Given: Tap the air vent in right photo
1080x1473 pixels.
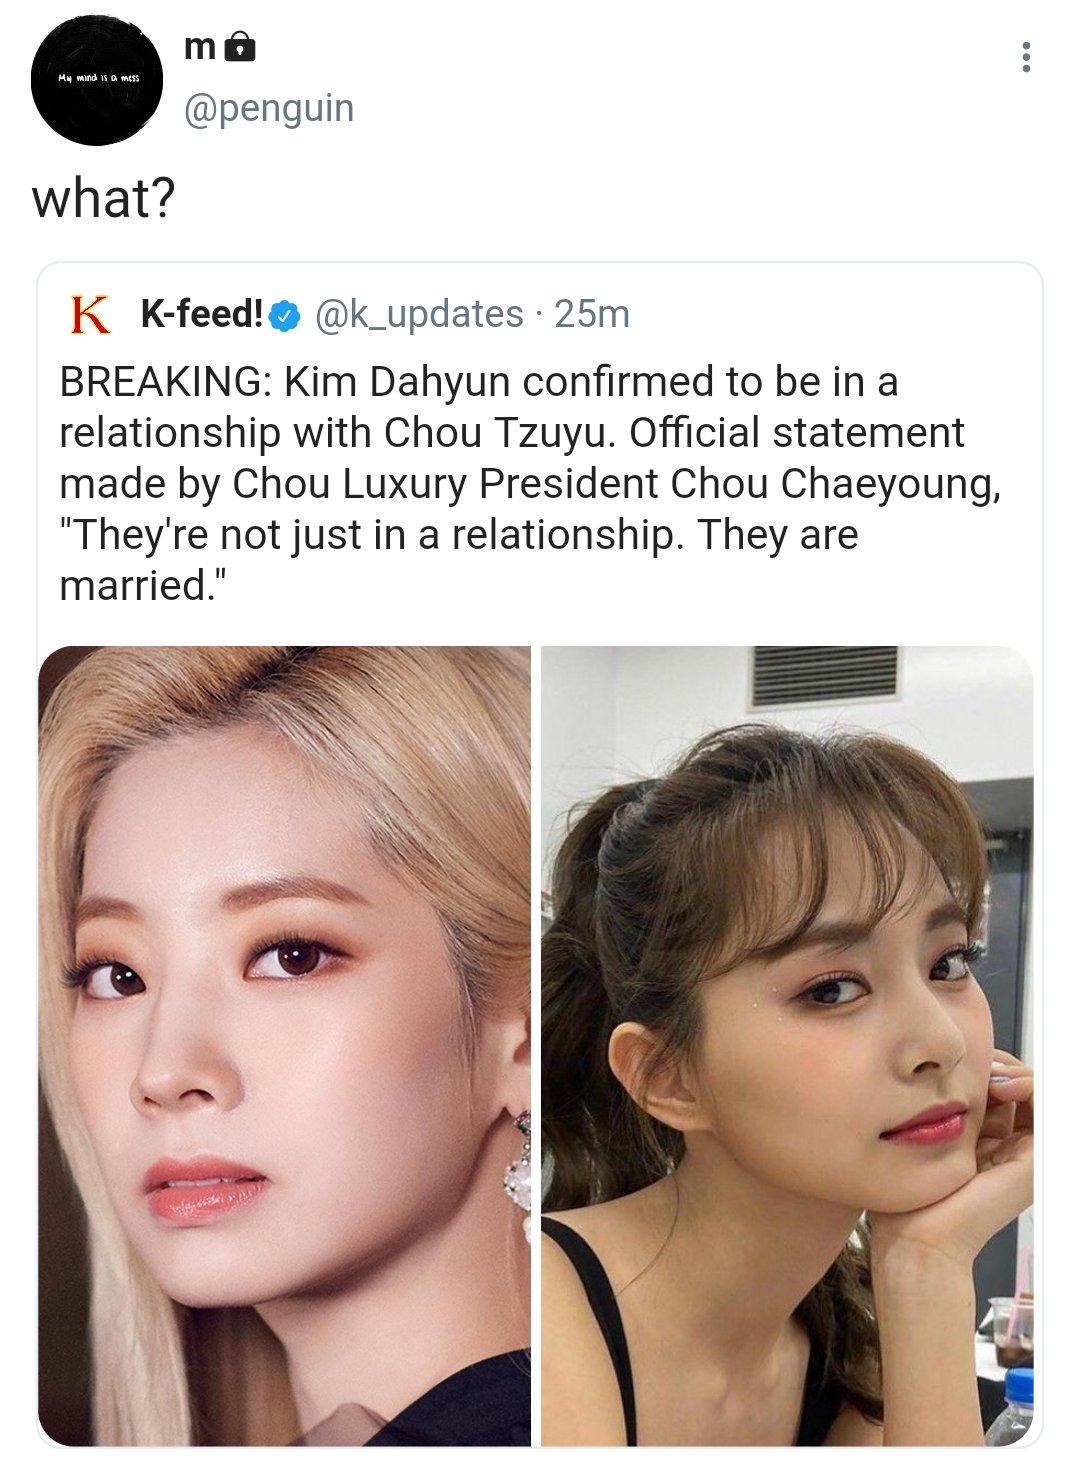Looking at the screenshot, I should click(x=825, y=676).
